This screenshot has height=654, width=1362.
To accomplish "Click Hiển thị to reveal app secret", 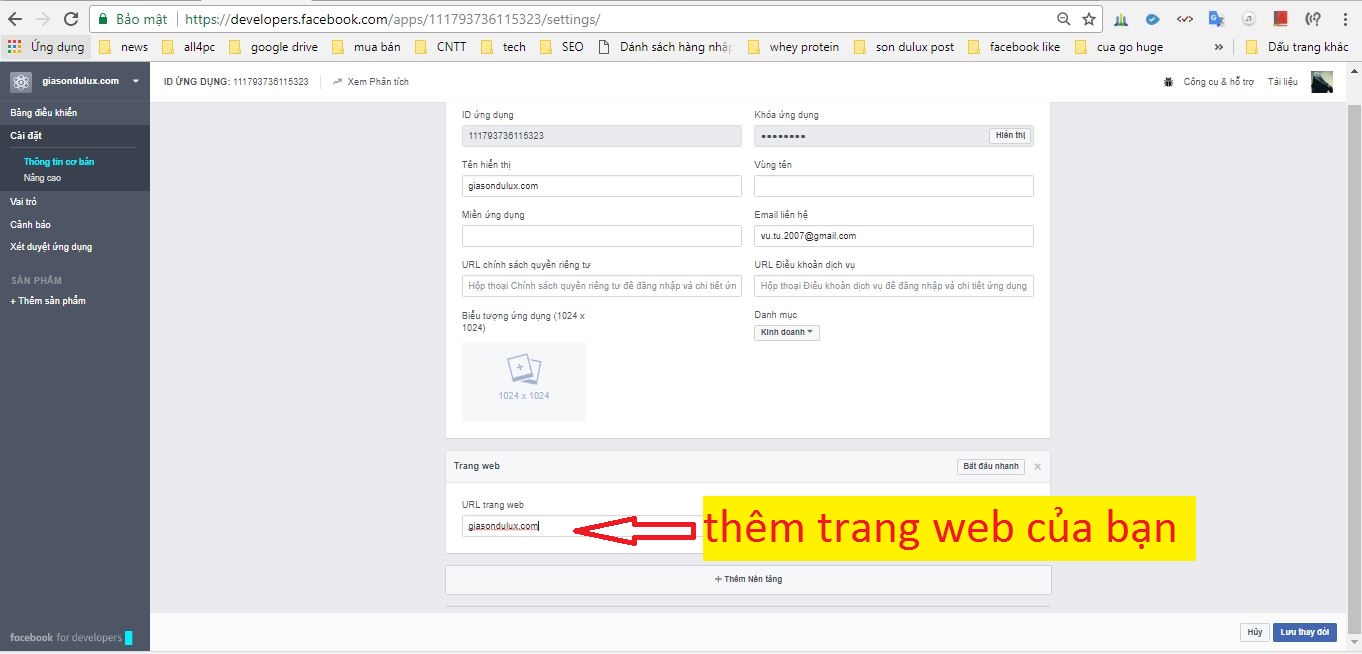I will pyautogui.click(x=1010, y=136).
